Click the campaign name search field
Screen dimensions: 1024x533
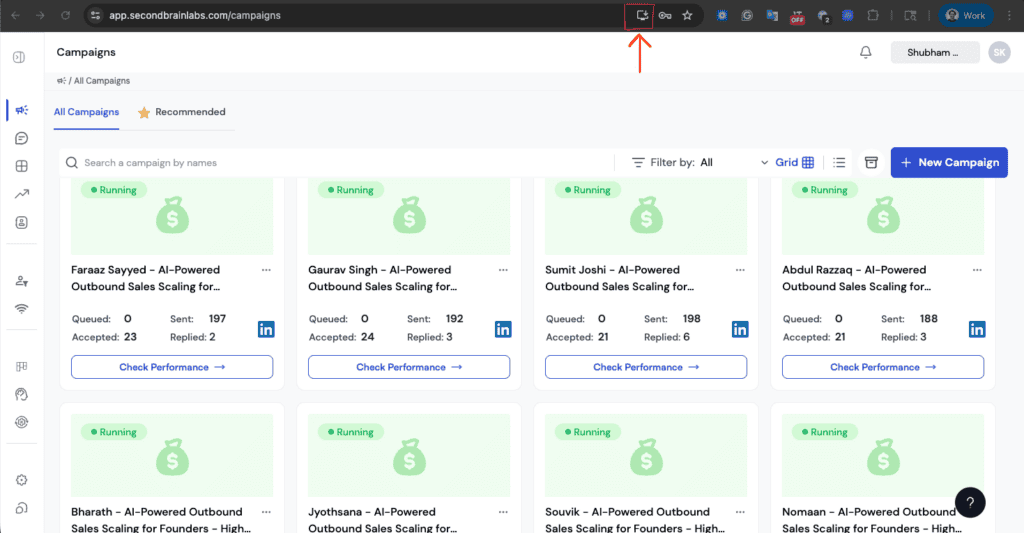[x=340, y=163]
